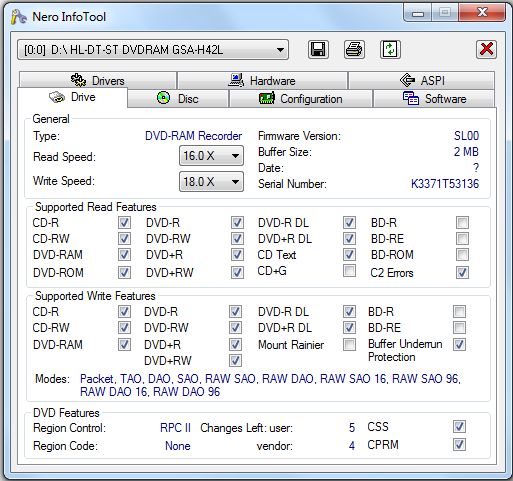
Task: Click the serial number K3371T53136
Action: 445,184
